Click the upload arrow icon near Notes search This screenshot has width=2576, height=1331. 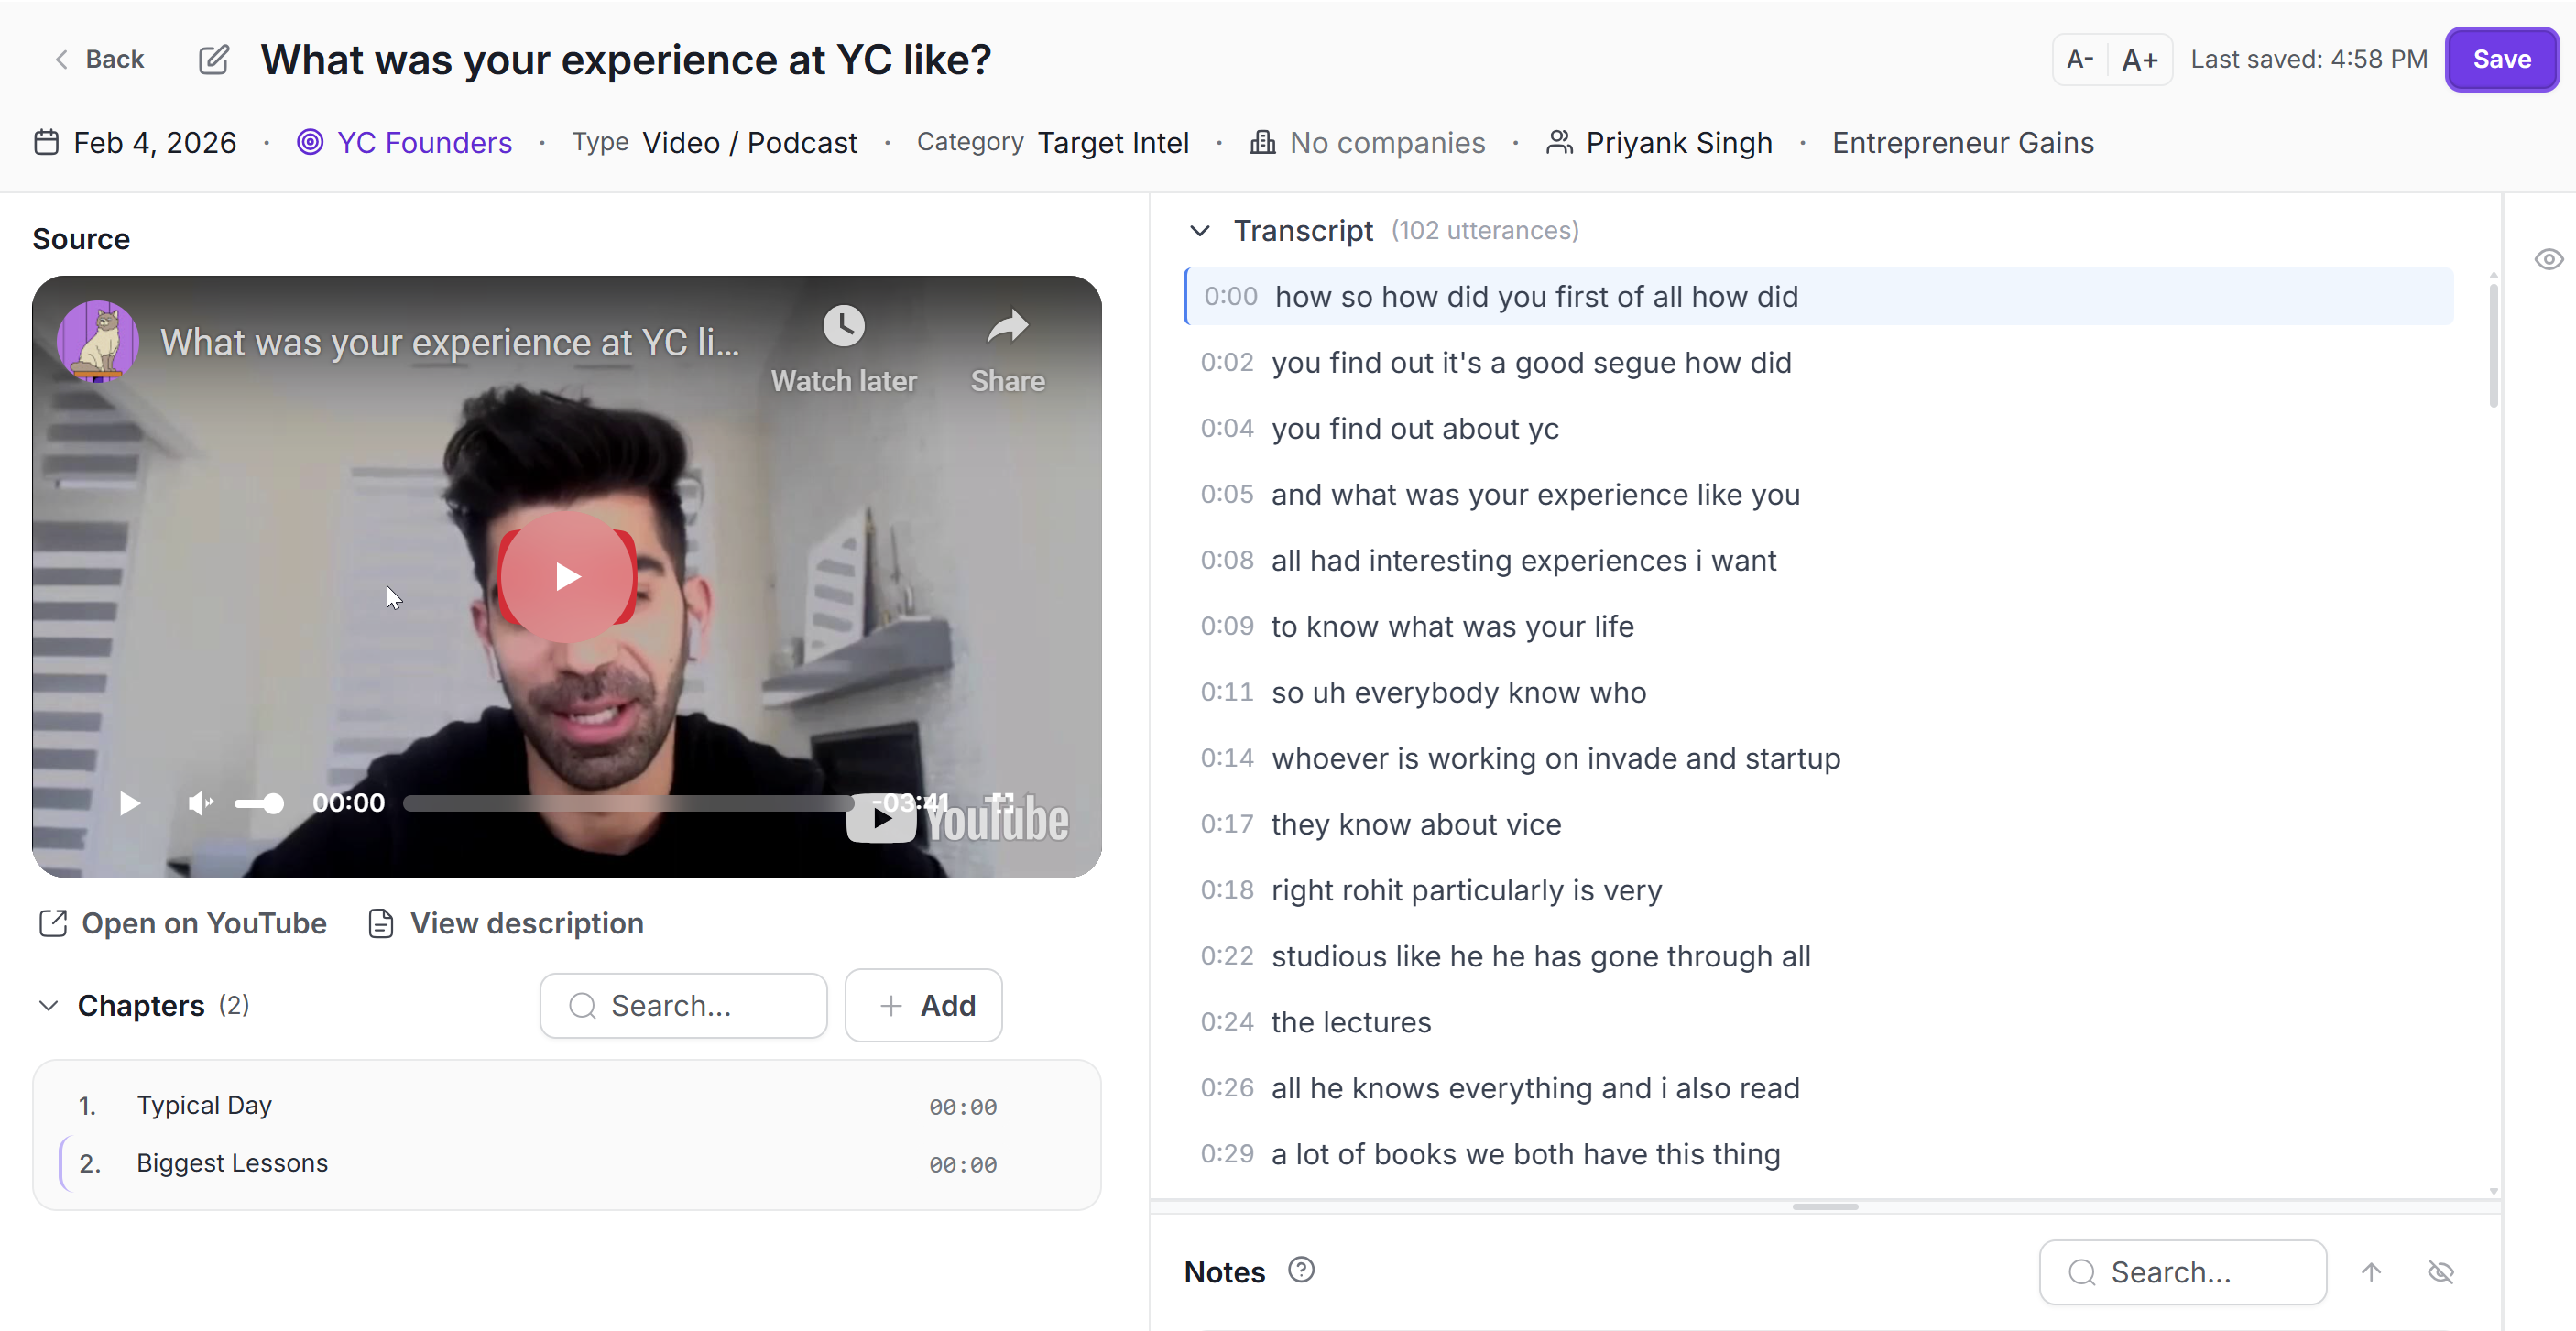coord(2372,1271)
